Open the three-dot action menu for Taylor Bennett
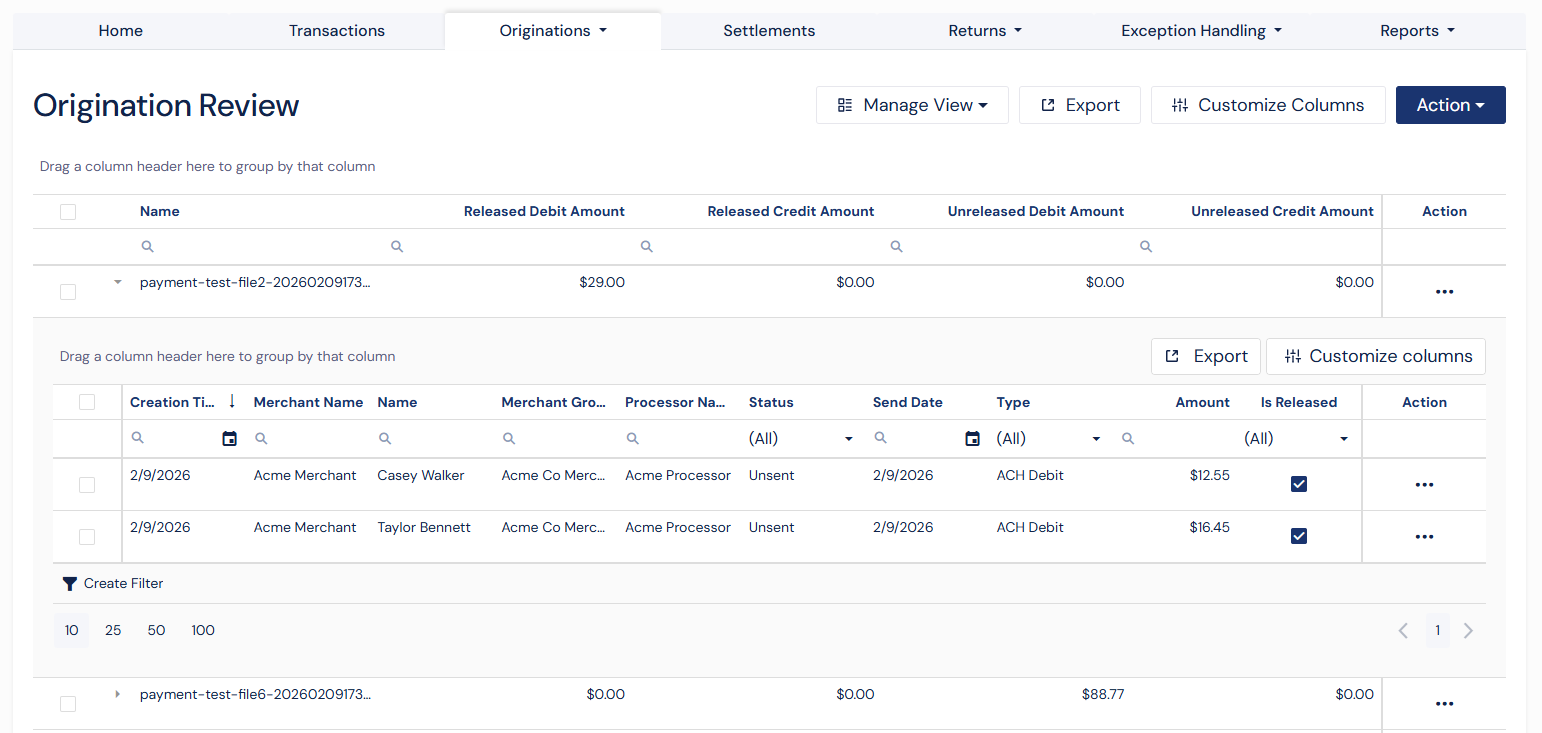 tap(1424, 537)
